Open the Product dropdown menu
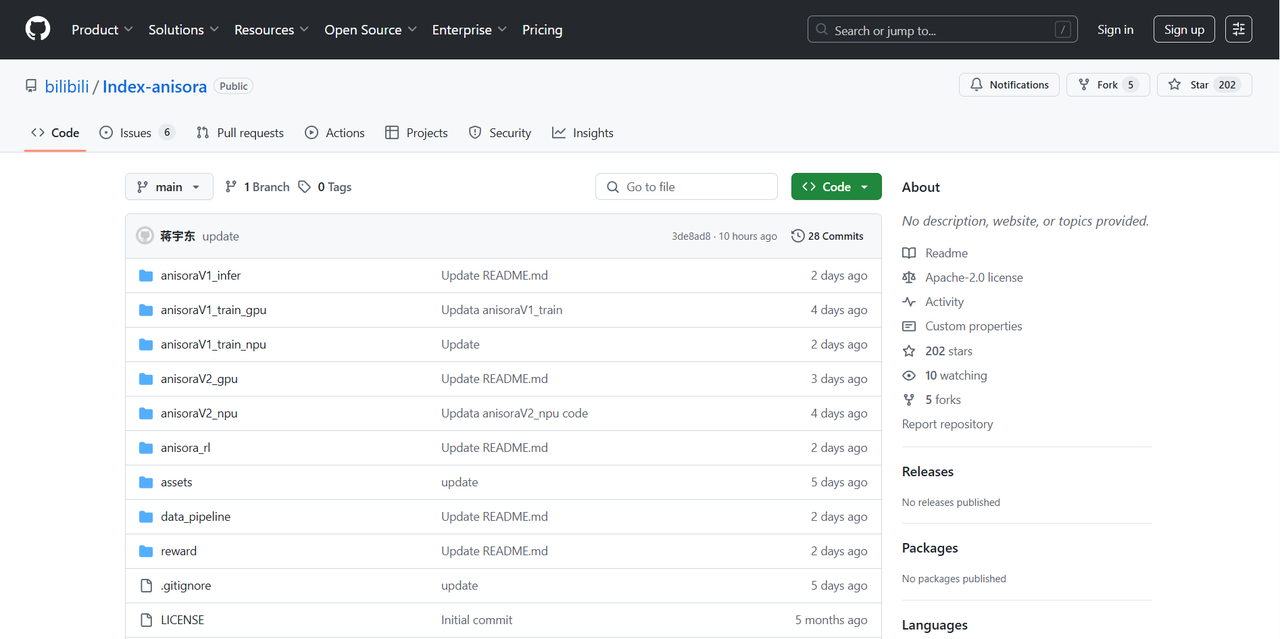Screen dimensions: 1280x639 pos(102,30)
